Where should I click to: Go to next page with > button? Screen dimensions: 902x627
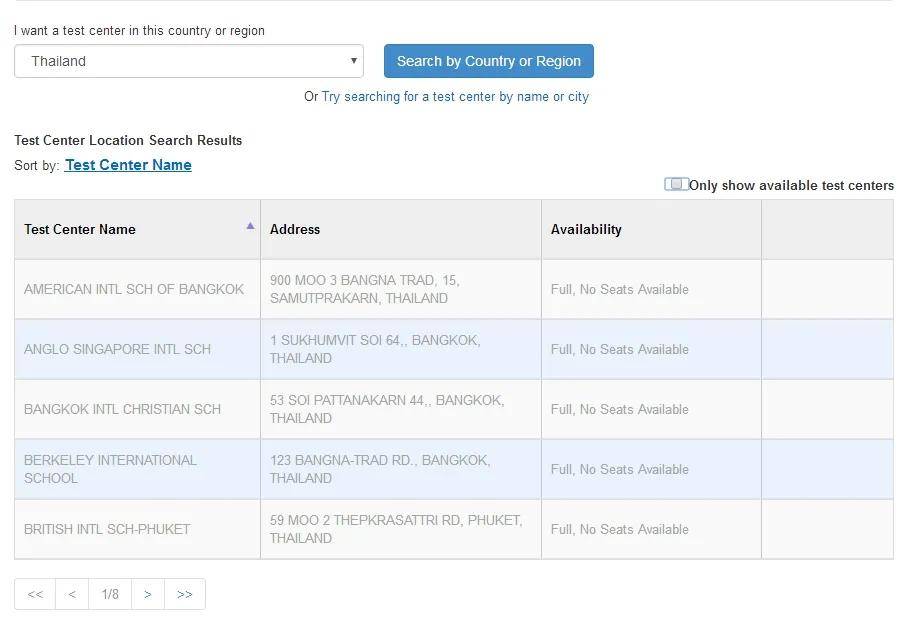148,594
